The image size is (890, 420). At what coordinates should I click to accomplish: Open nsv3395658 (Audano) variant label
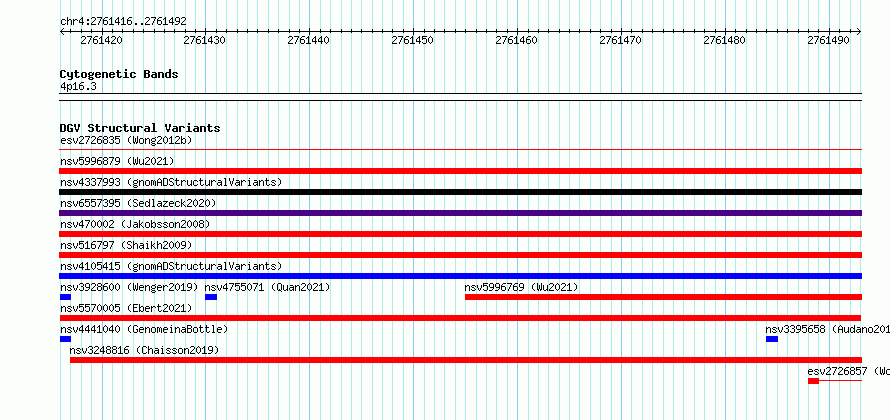pyautogui.click(x=828, y=329)
